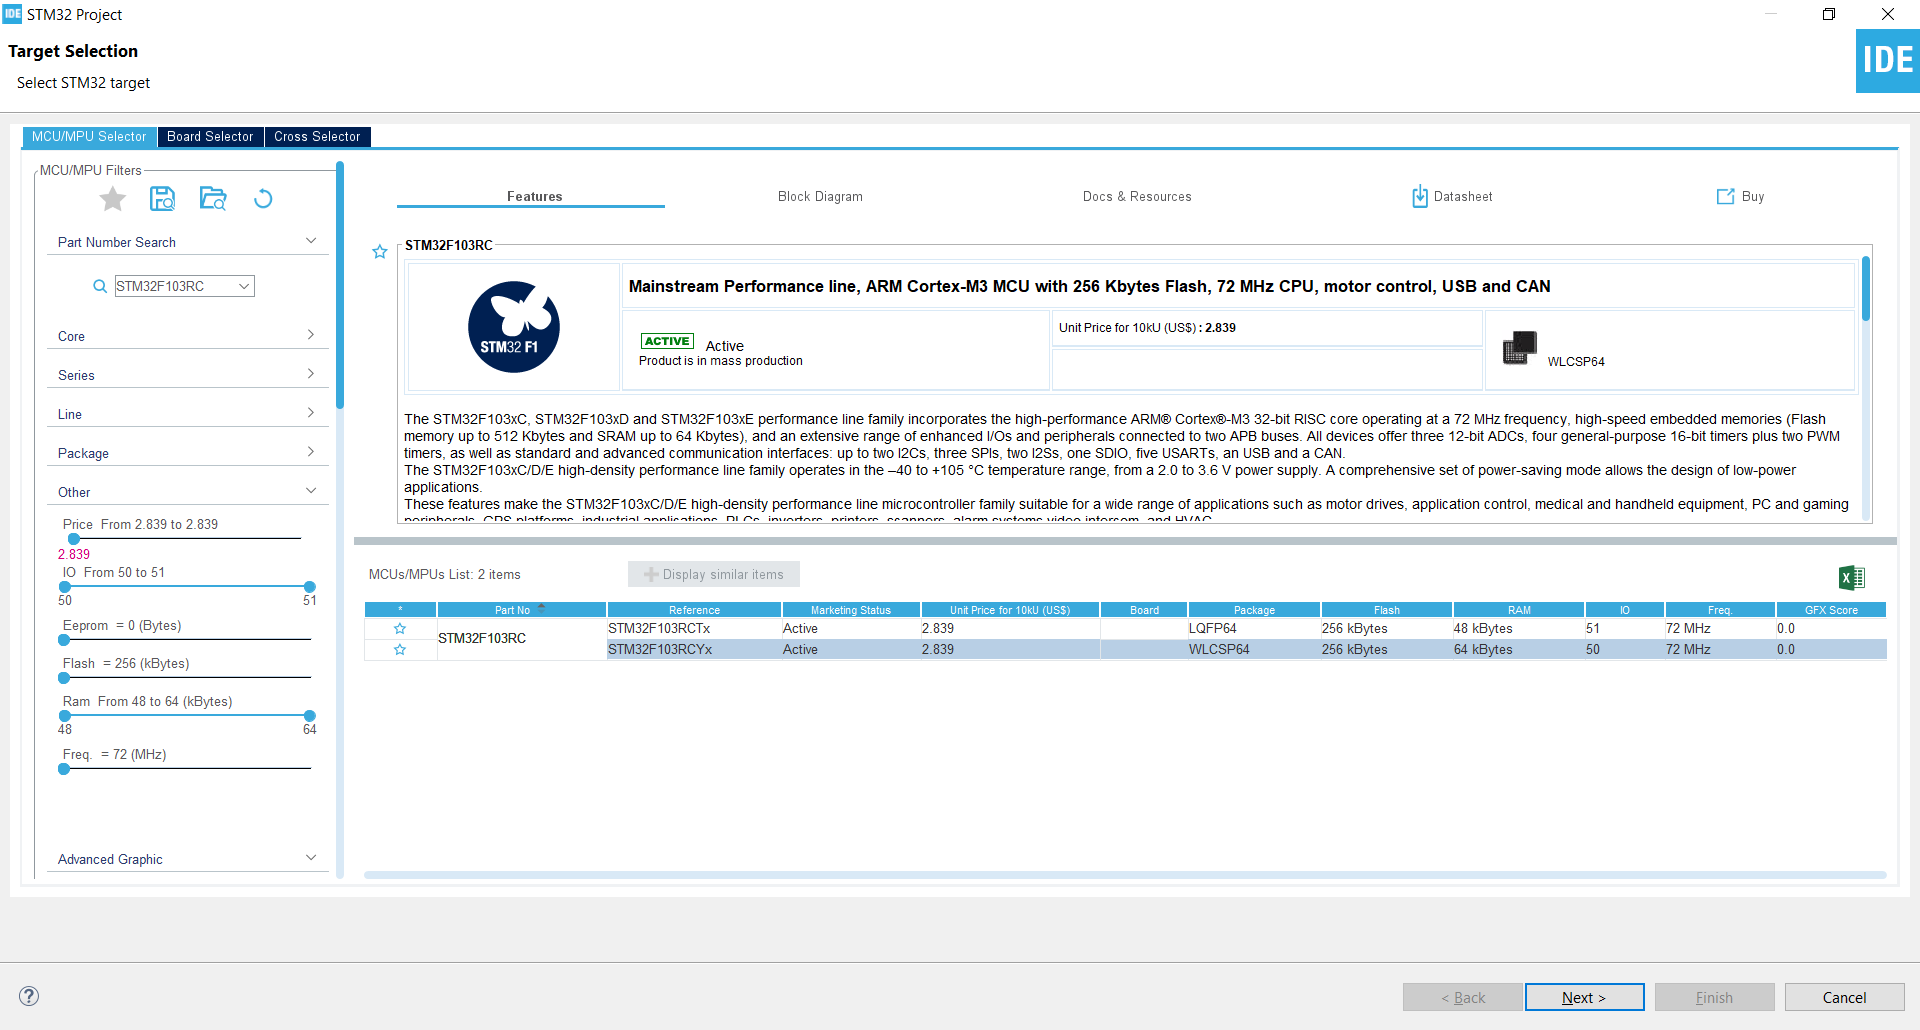This screenshot has height=1030, width=1920.
Task: Toggle favorite star for STM32F103RCTx row
Action: tap(400, 629)
